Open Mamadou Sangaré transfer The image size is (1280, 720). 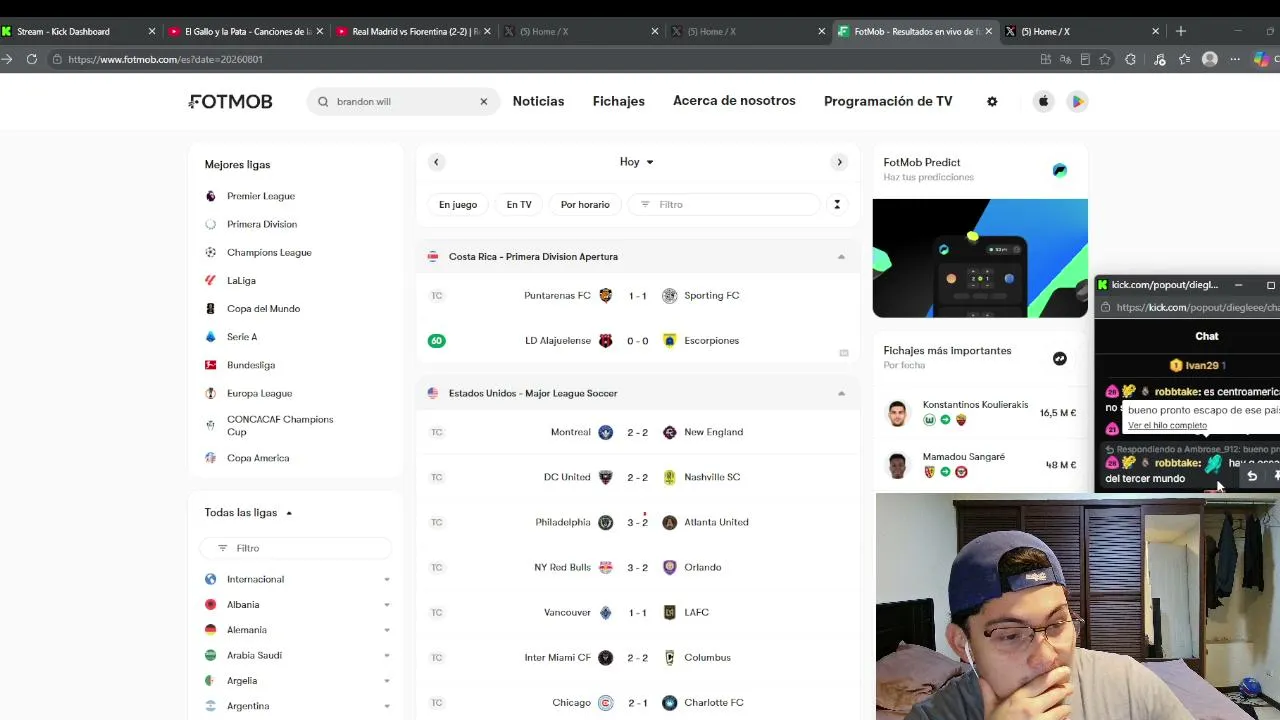[x=981, y=465]
